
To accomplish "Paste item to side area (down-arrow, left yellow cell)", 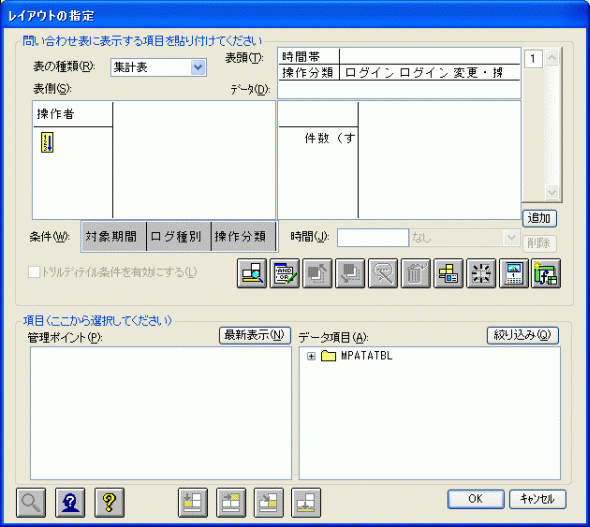I will (x=193, y=503).
